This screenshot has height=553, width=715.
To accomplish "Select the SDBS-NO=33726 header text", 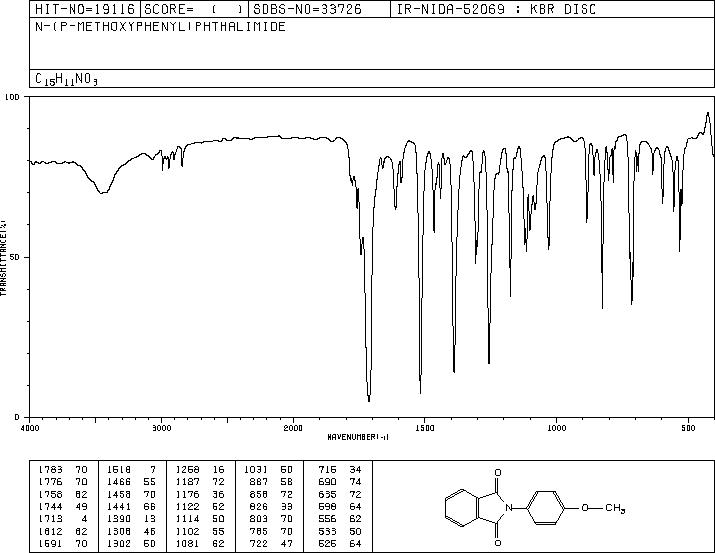I will [307, 9].
